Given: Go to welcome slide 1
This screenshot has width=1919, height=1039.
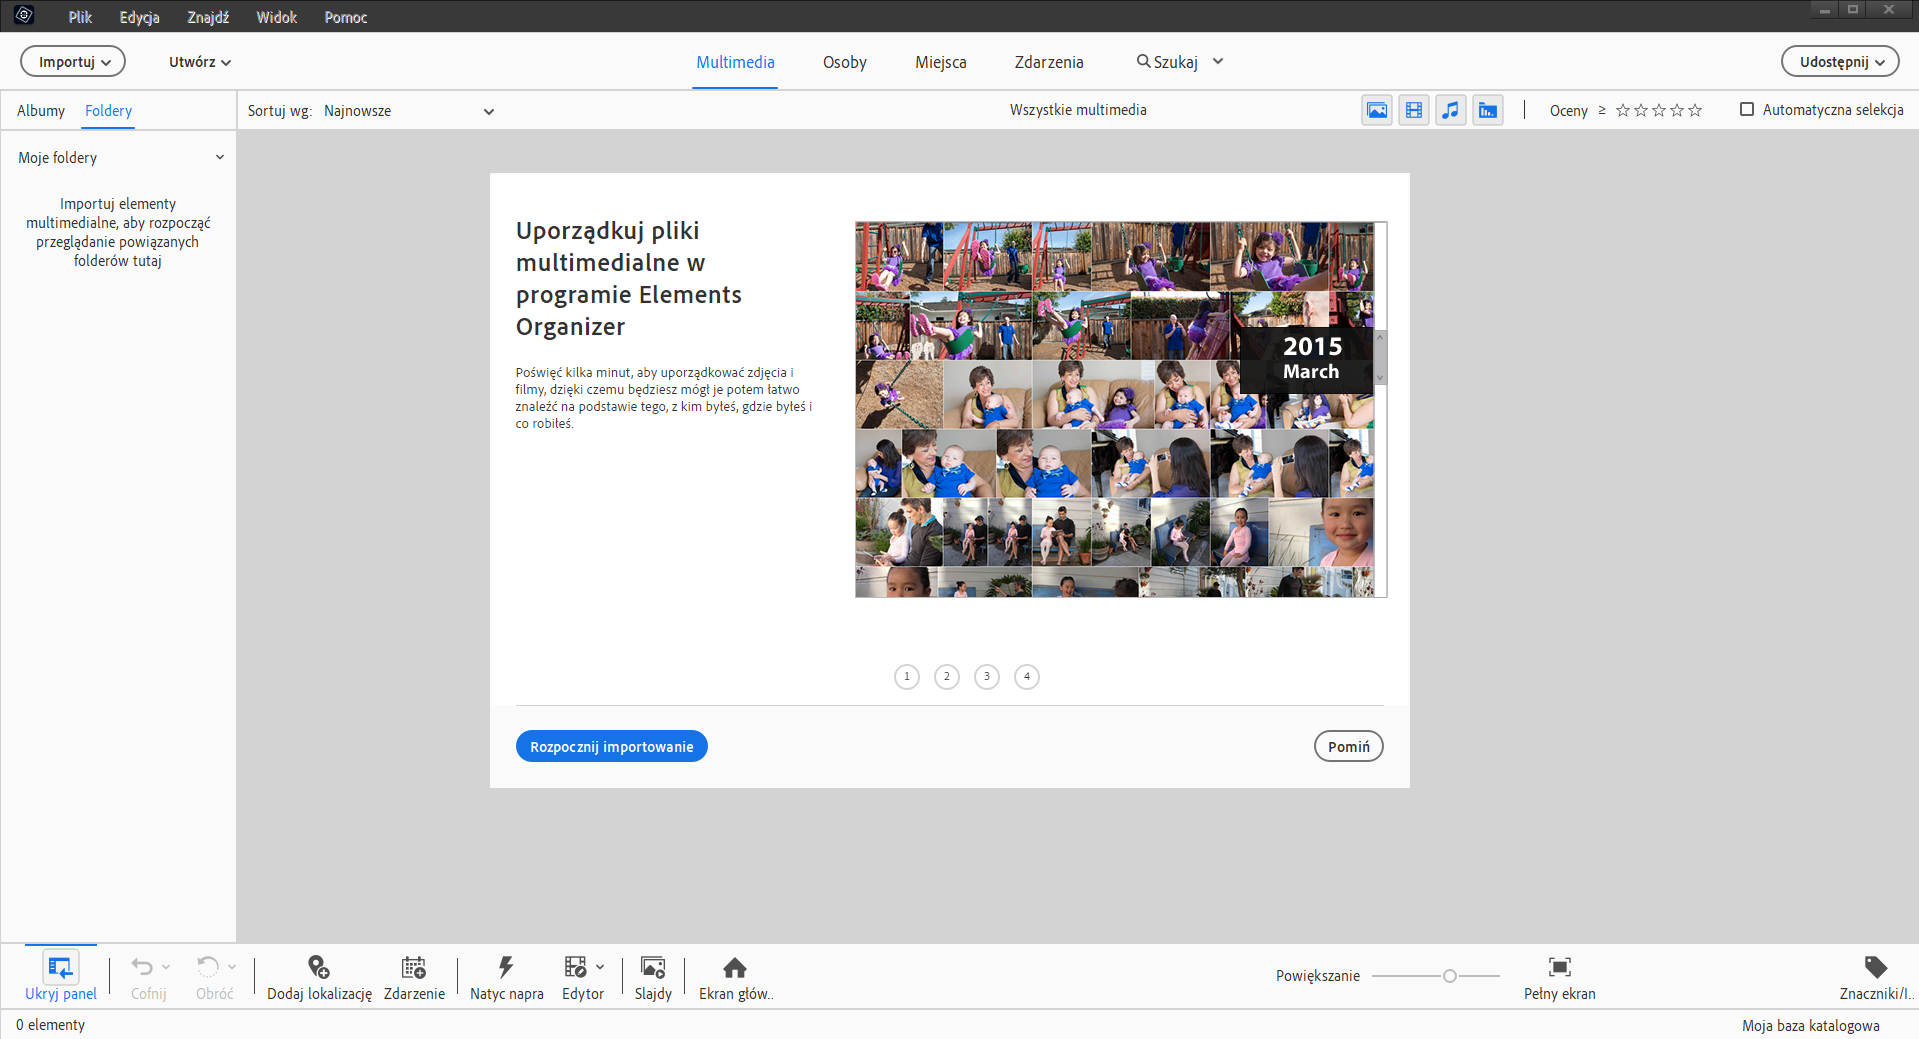Looking at the screenshot, I should pos(907,677).
